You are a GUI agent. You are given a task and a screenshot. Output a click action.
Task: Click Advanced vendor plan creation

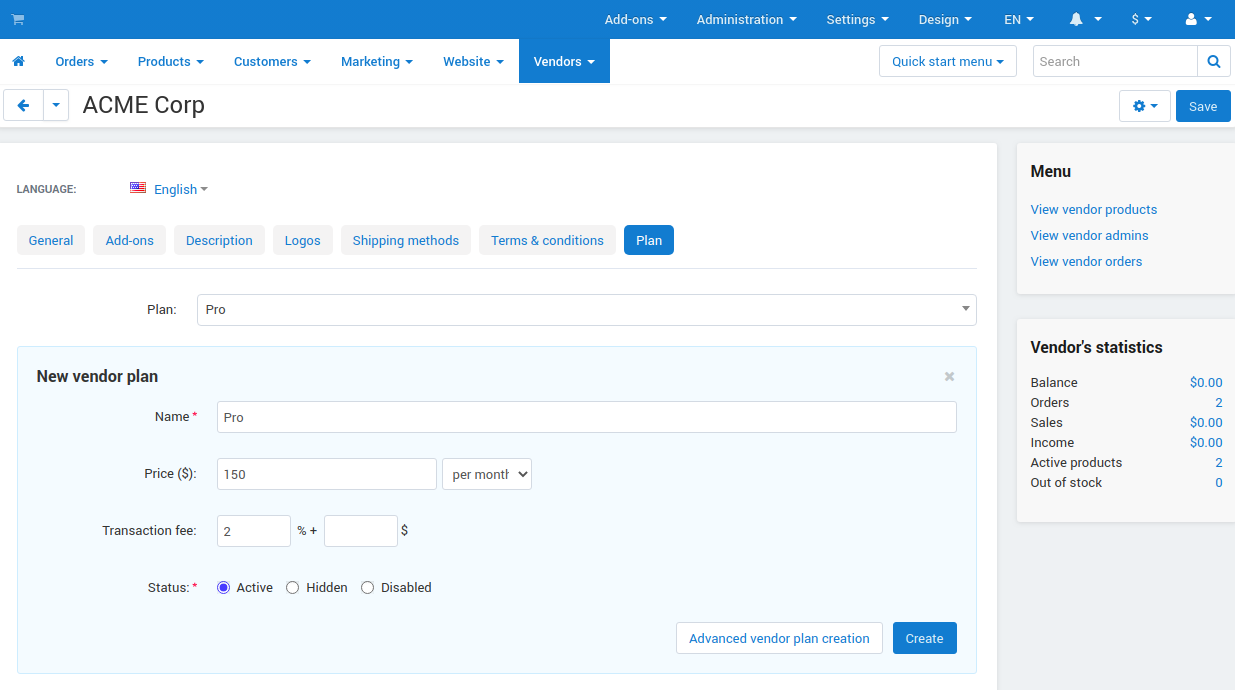(x=779, y=638)
